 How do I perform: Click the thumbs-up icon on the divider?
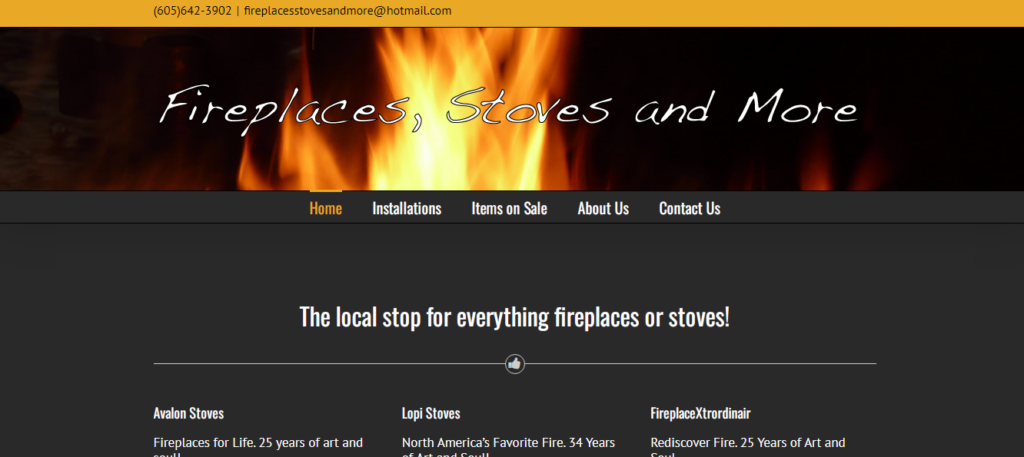coord(515,364)
